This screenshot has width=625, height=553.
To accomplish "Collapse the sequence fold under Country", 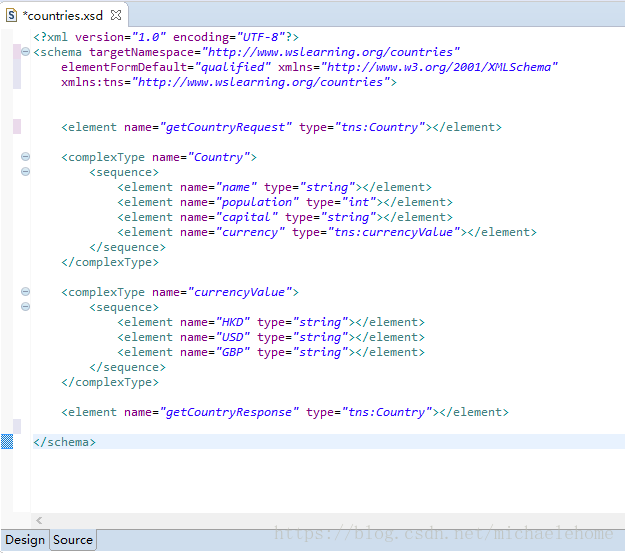I will (x=25, y=171).
